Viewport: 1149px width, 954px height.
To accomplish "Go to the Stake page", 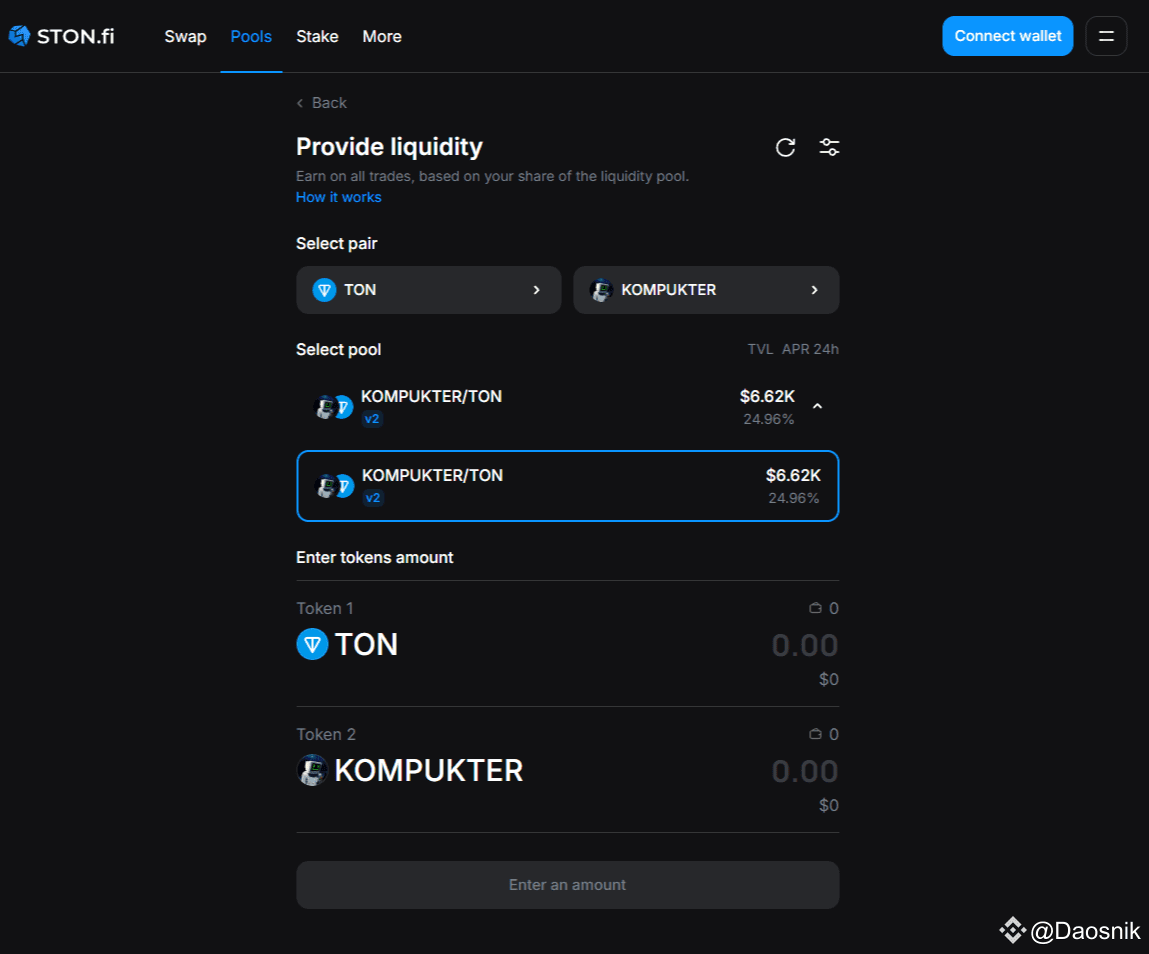I will (317, 37).
